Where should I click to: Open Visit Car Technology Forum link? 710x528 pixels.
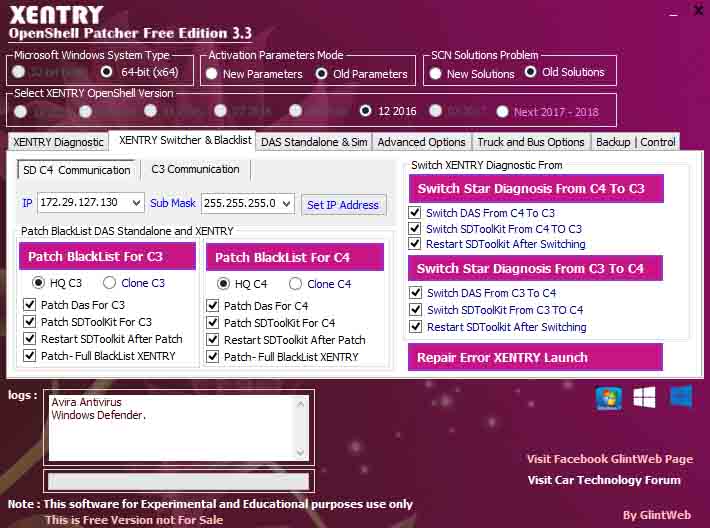click(x=604, y=480)
